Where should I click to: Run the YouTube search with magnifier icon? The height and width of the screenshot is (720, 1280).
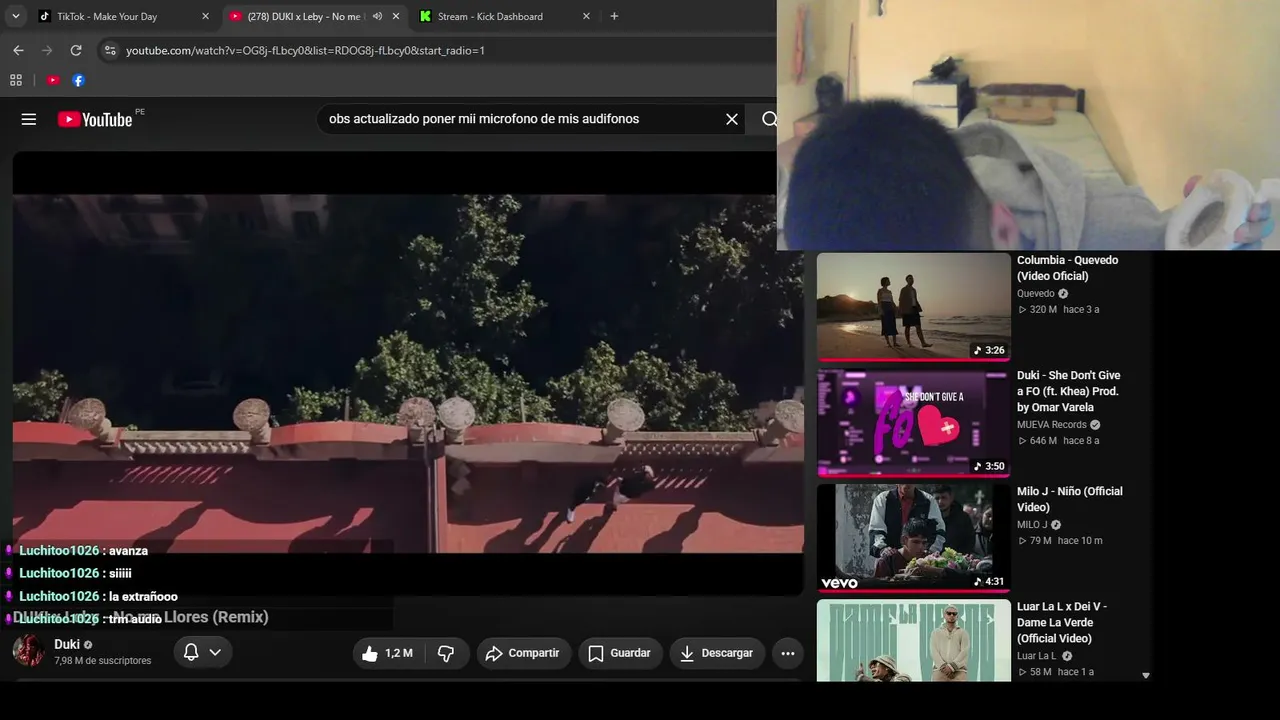[769, 119]
